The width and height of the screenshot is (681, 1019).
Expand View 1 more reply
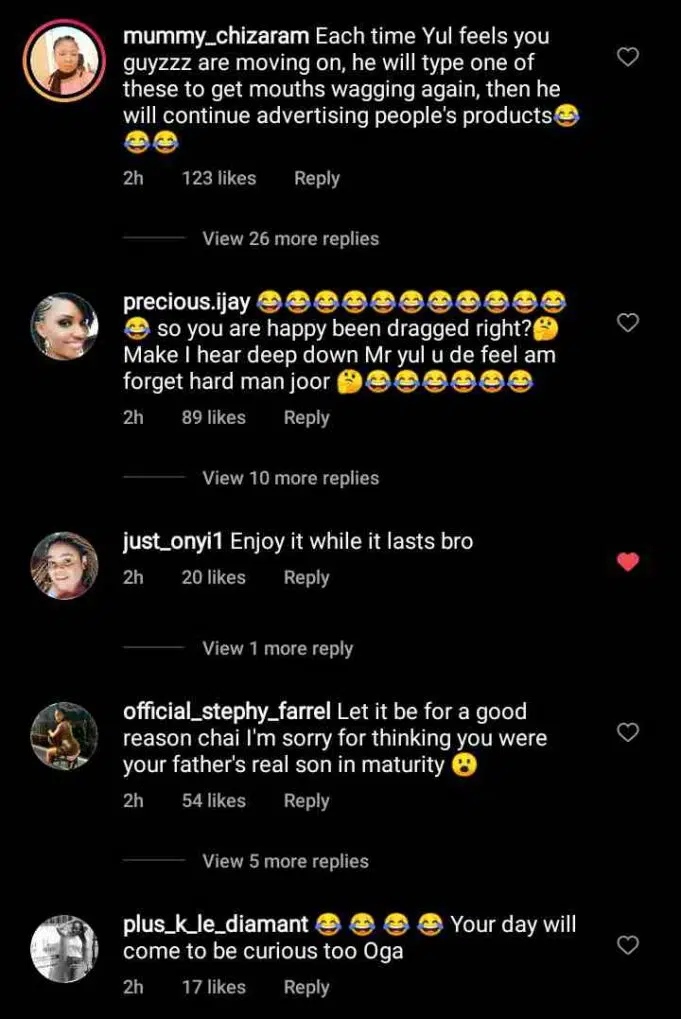(x=277, y=649)
